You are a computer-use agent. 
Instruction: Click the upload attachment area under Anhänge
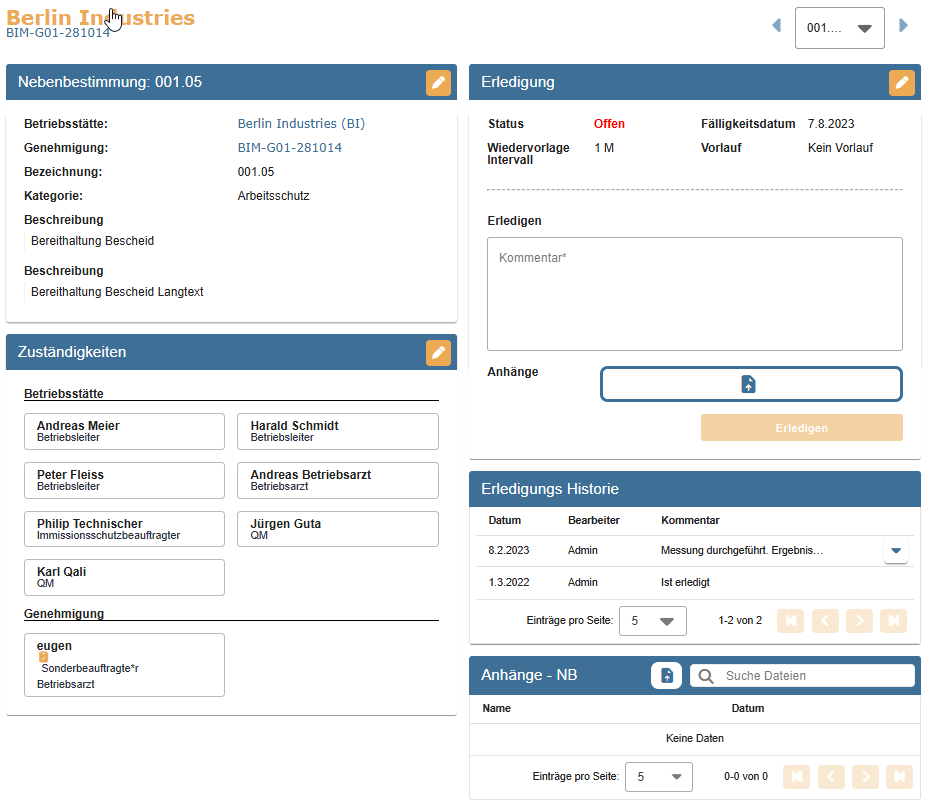(x=750, y=384)
